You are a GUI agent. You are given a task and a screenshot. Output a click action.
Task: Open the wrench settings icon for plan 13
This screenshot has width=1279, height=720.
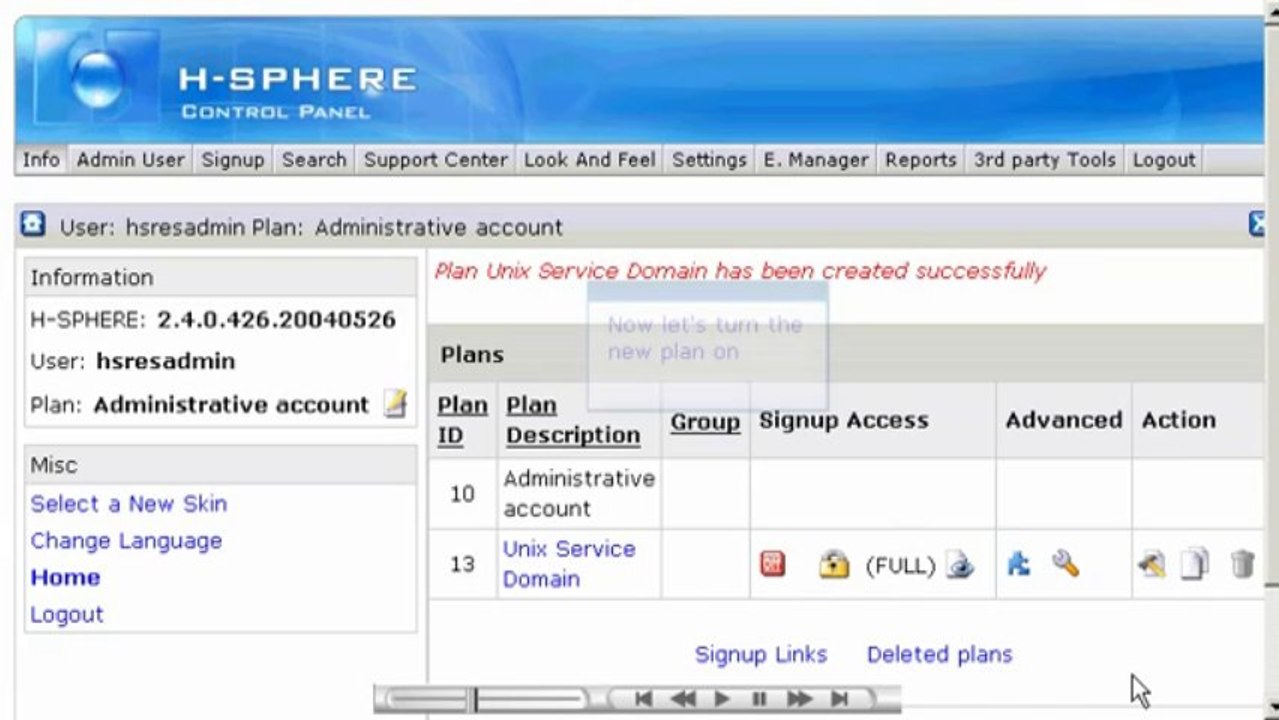tap(1065, 564)
